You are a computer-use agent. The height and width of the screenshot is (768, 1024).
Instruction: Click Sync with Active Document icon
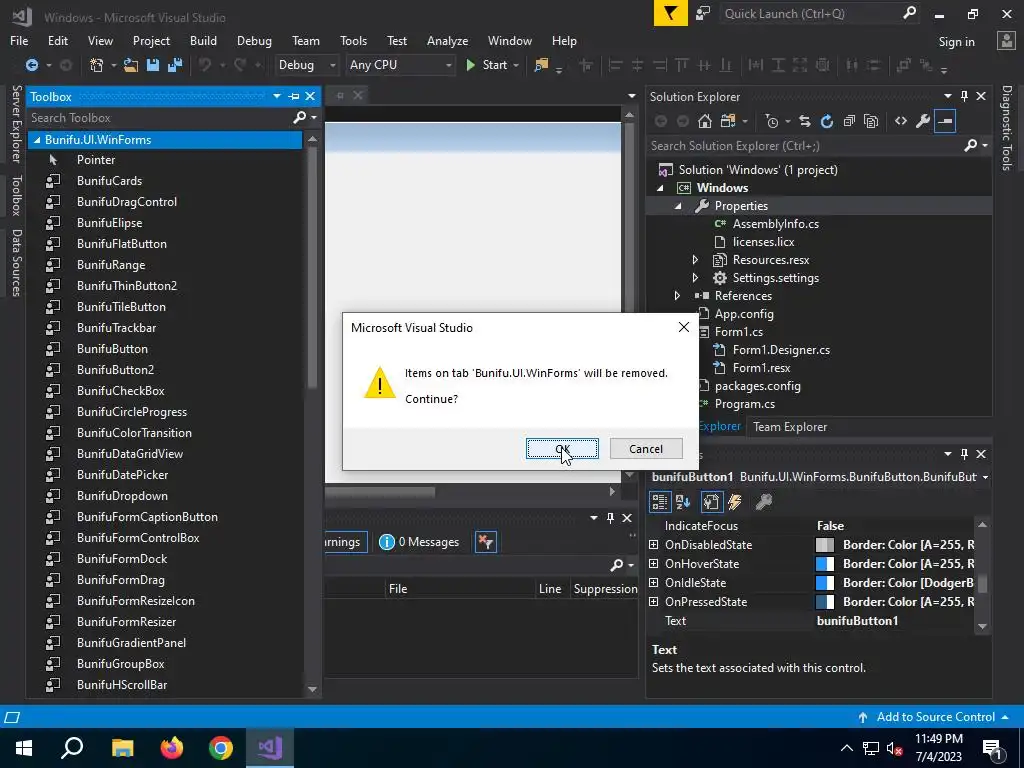pos(805,121)
